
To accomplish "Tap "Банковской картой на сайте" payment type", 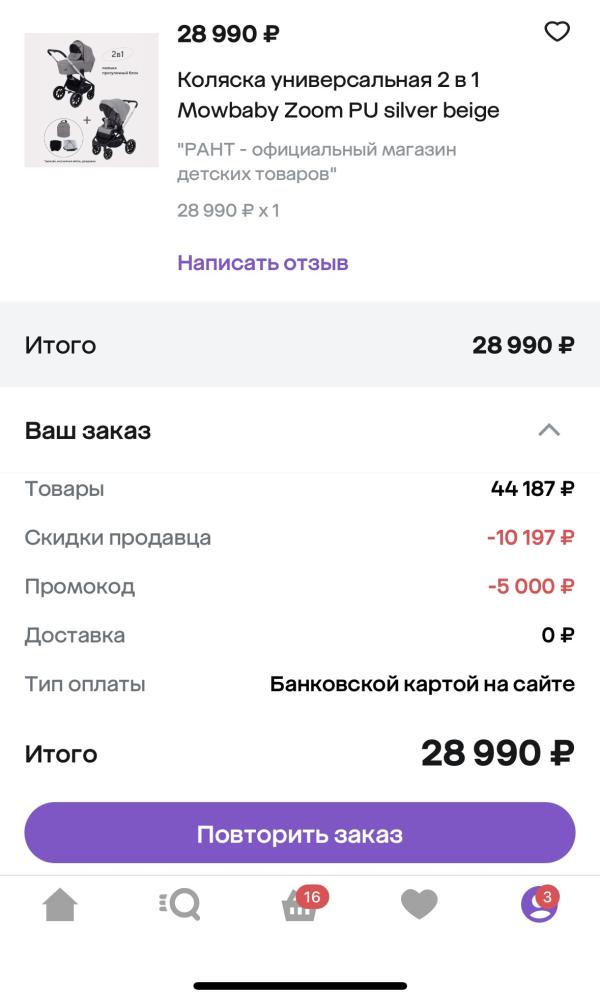I will 422,685.
